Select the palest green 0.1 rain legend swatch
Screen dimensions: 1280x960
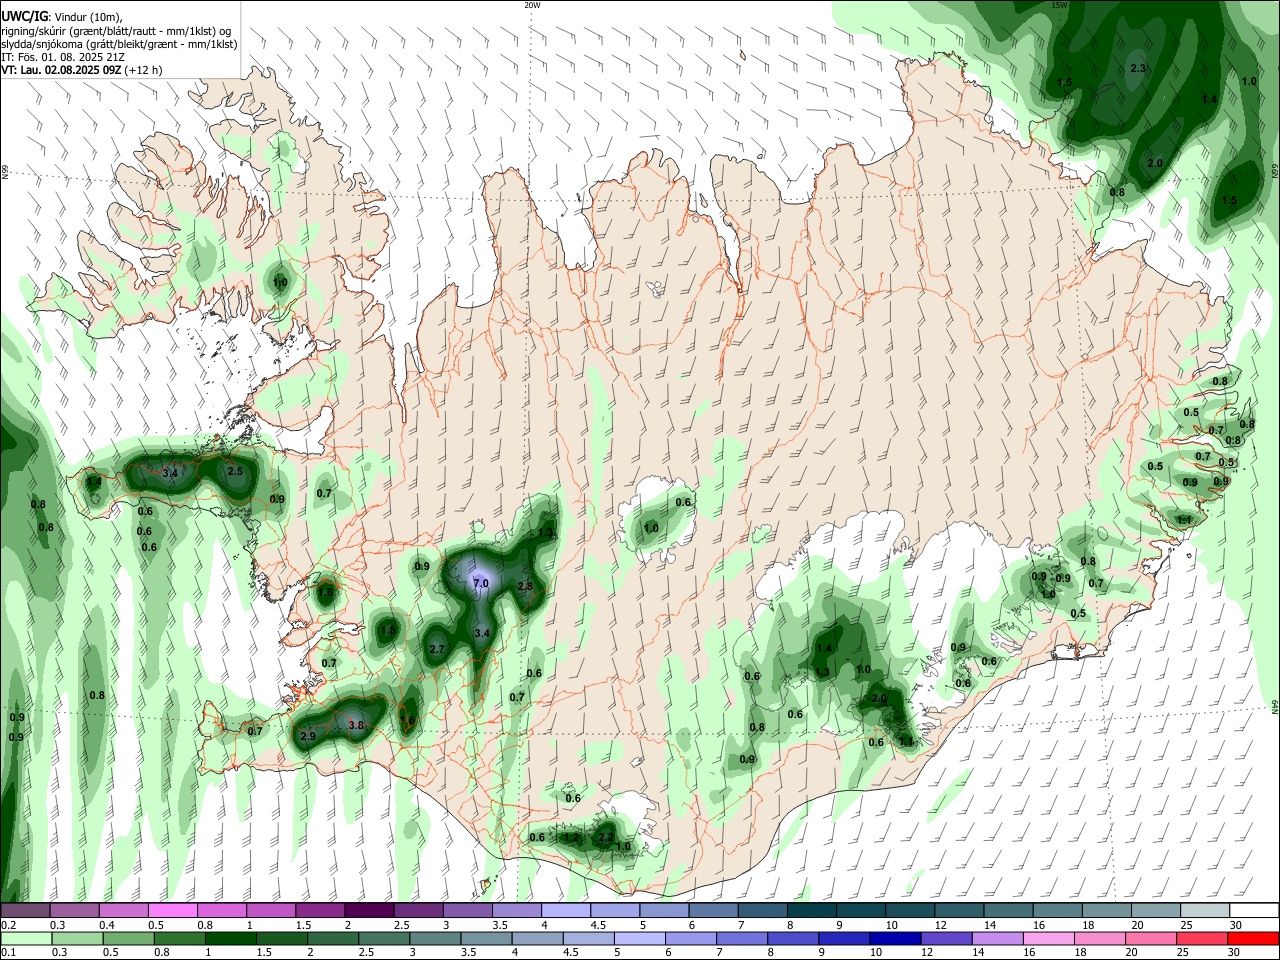pyautogui.click(x=26, y=938)
